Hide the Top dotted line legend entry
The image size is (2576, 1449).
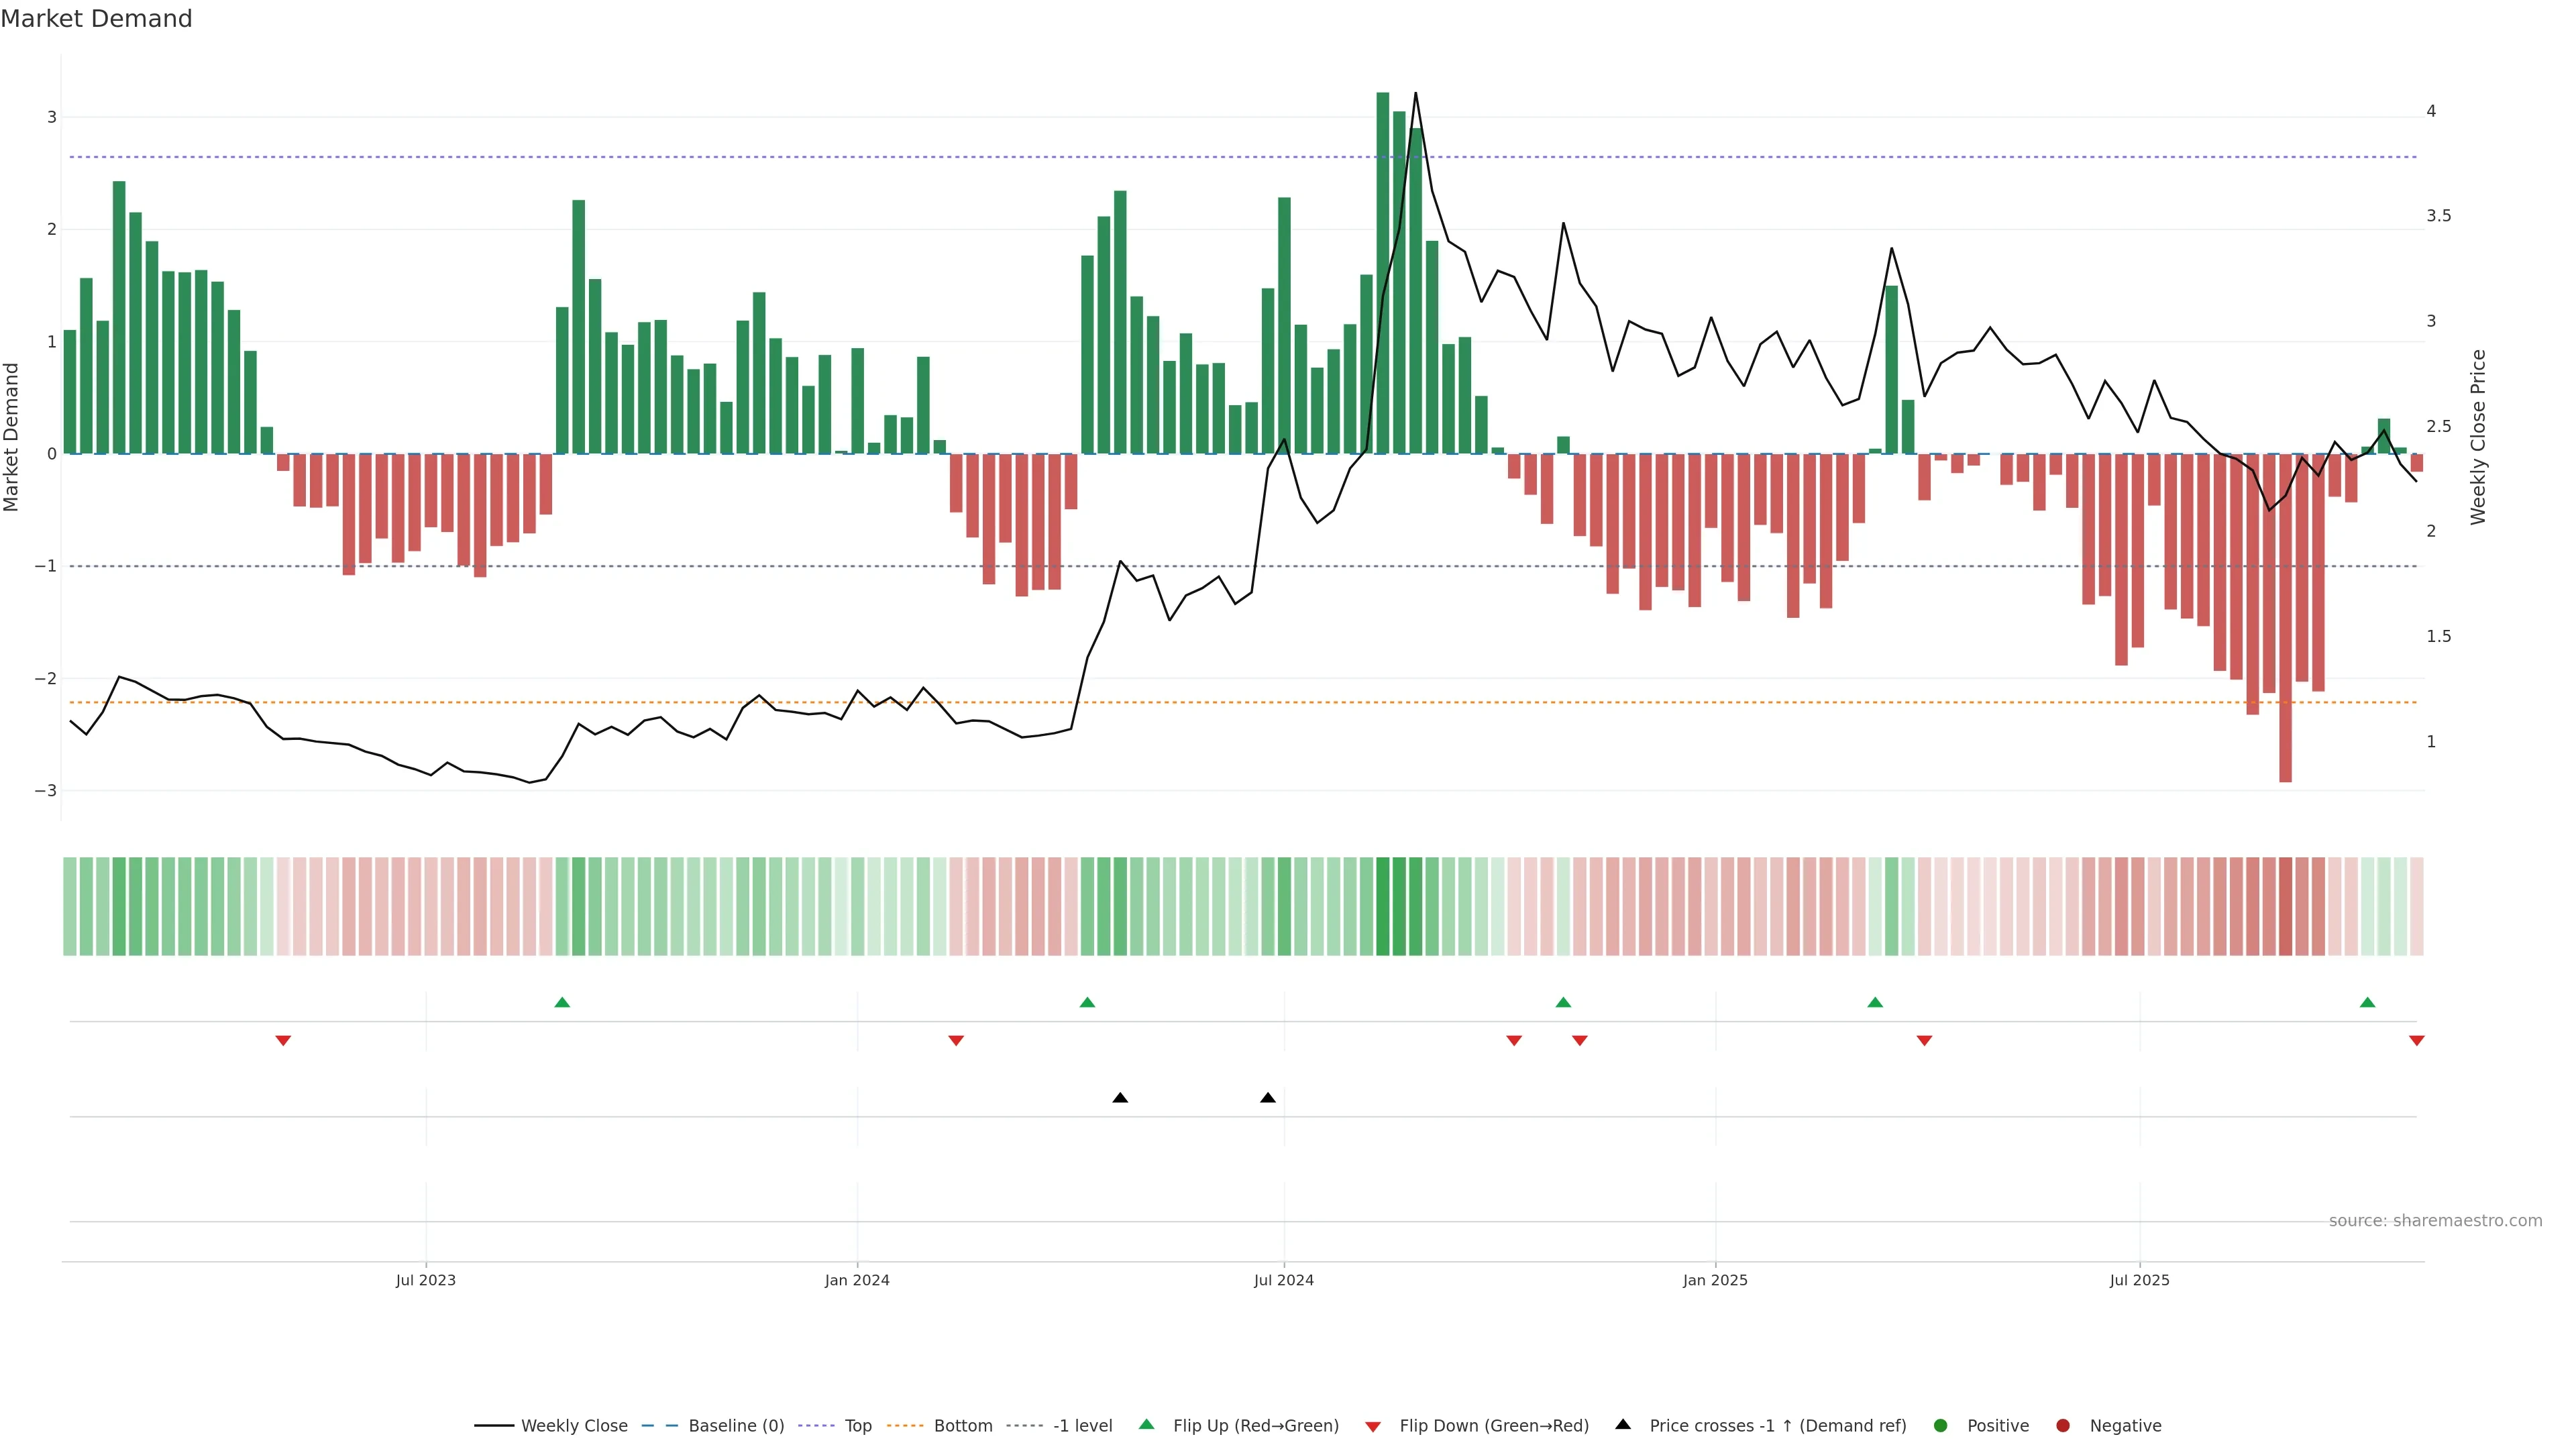[x=857, y=1426]
